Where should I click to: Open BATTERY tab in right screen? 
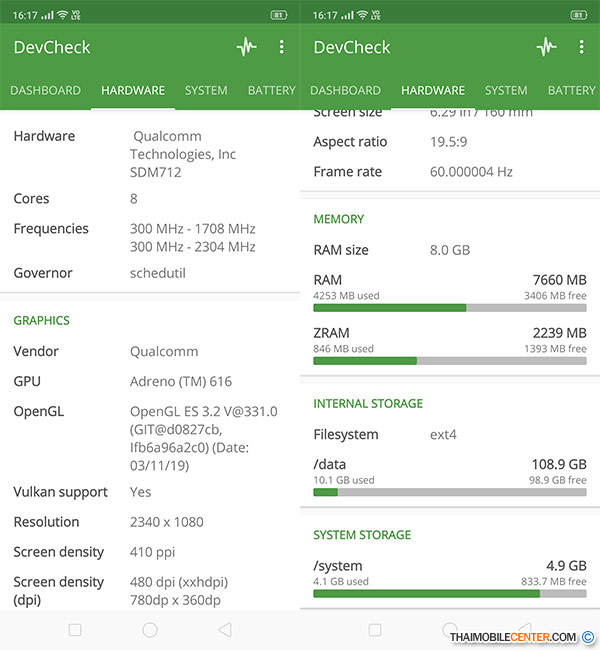pos(571,90)
